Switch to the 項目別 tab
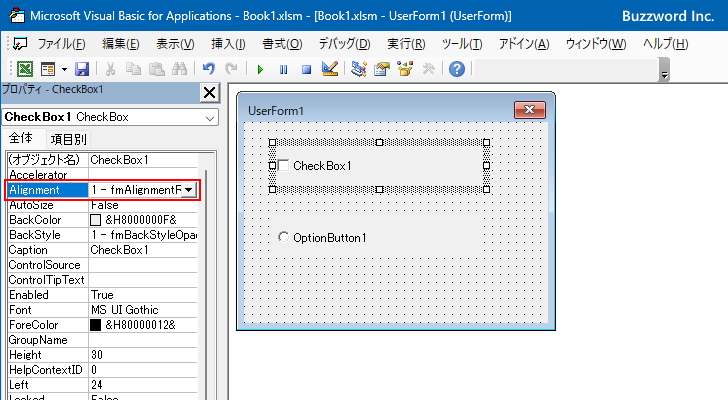This screenshot has width=728, height=400. coord(69,139)
